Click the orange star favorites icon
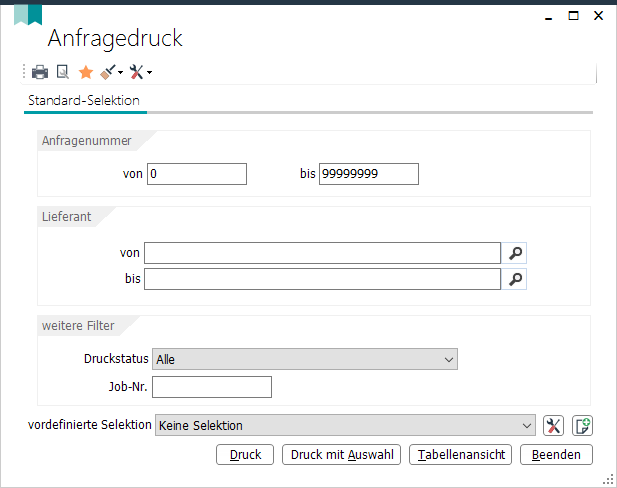Viewport: 617px width, 488px height. click(86, 72)
